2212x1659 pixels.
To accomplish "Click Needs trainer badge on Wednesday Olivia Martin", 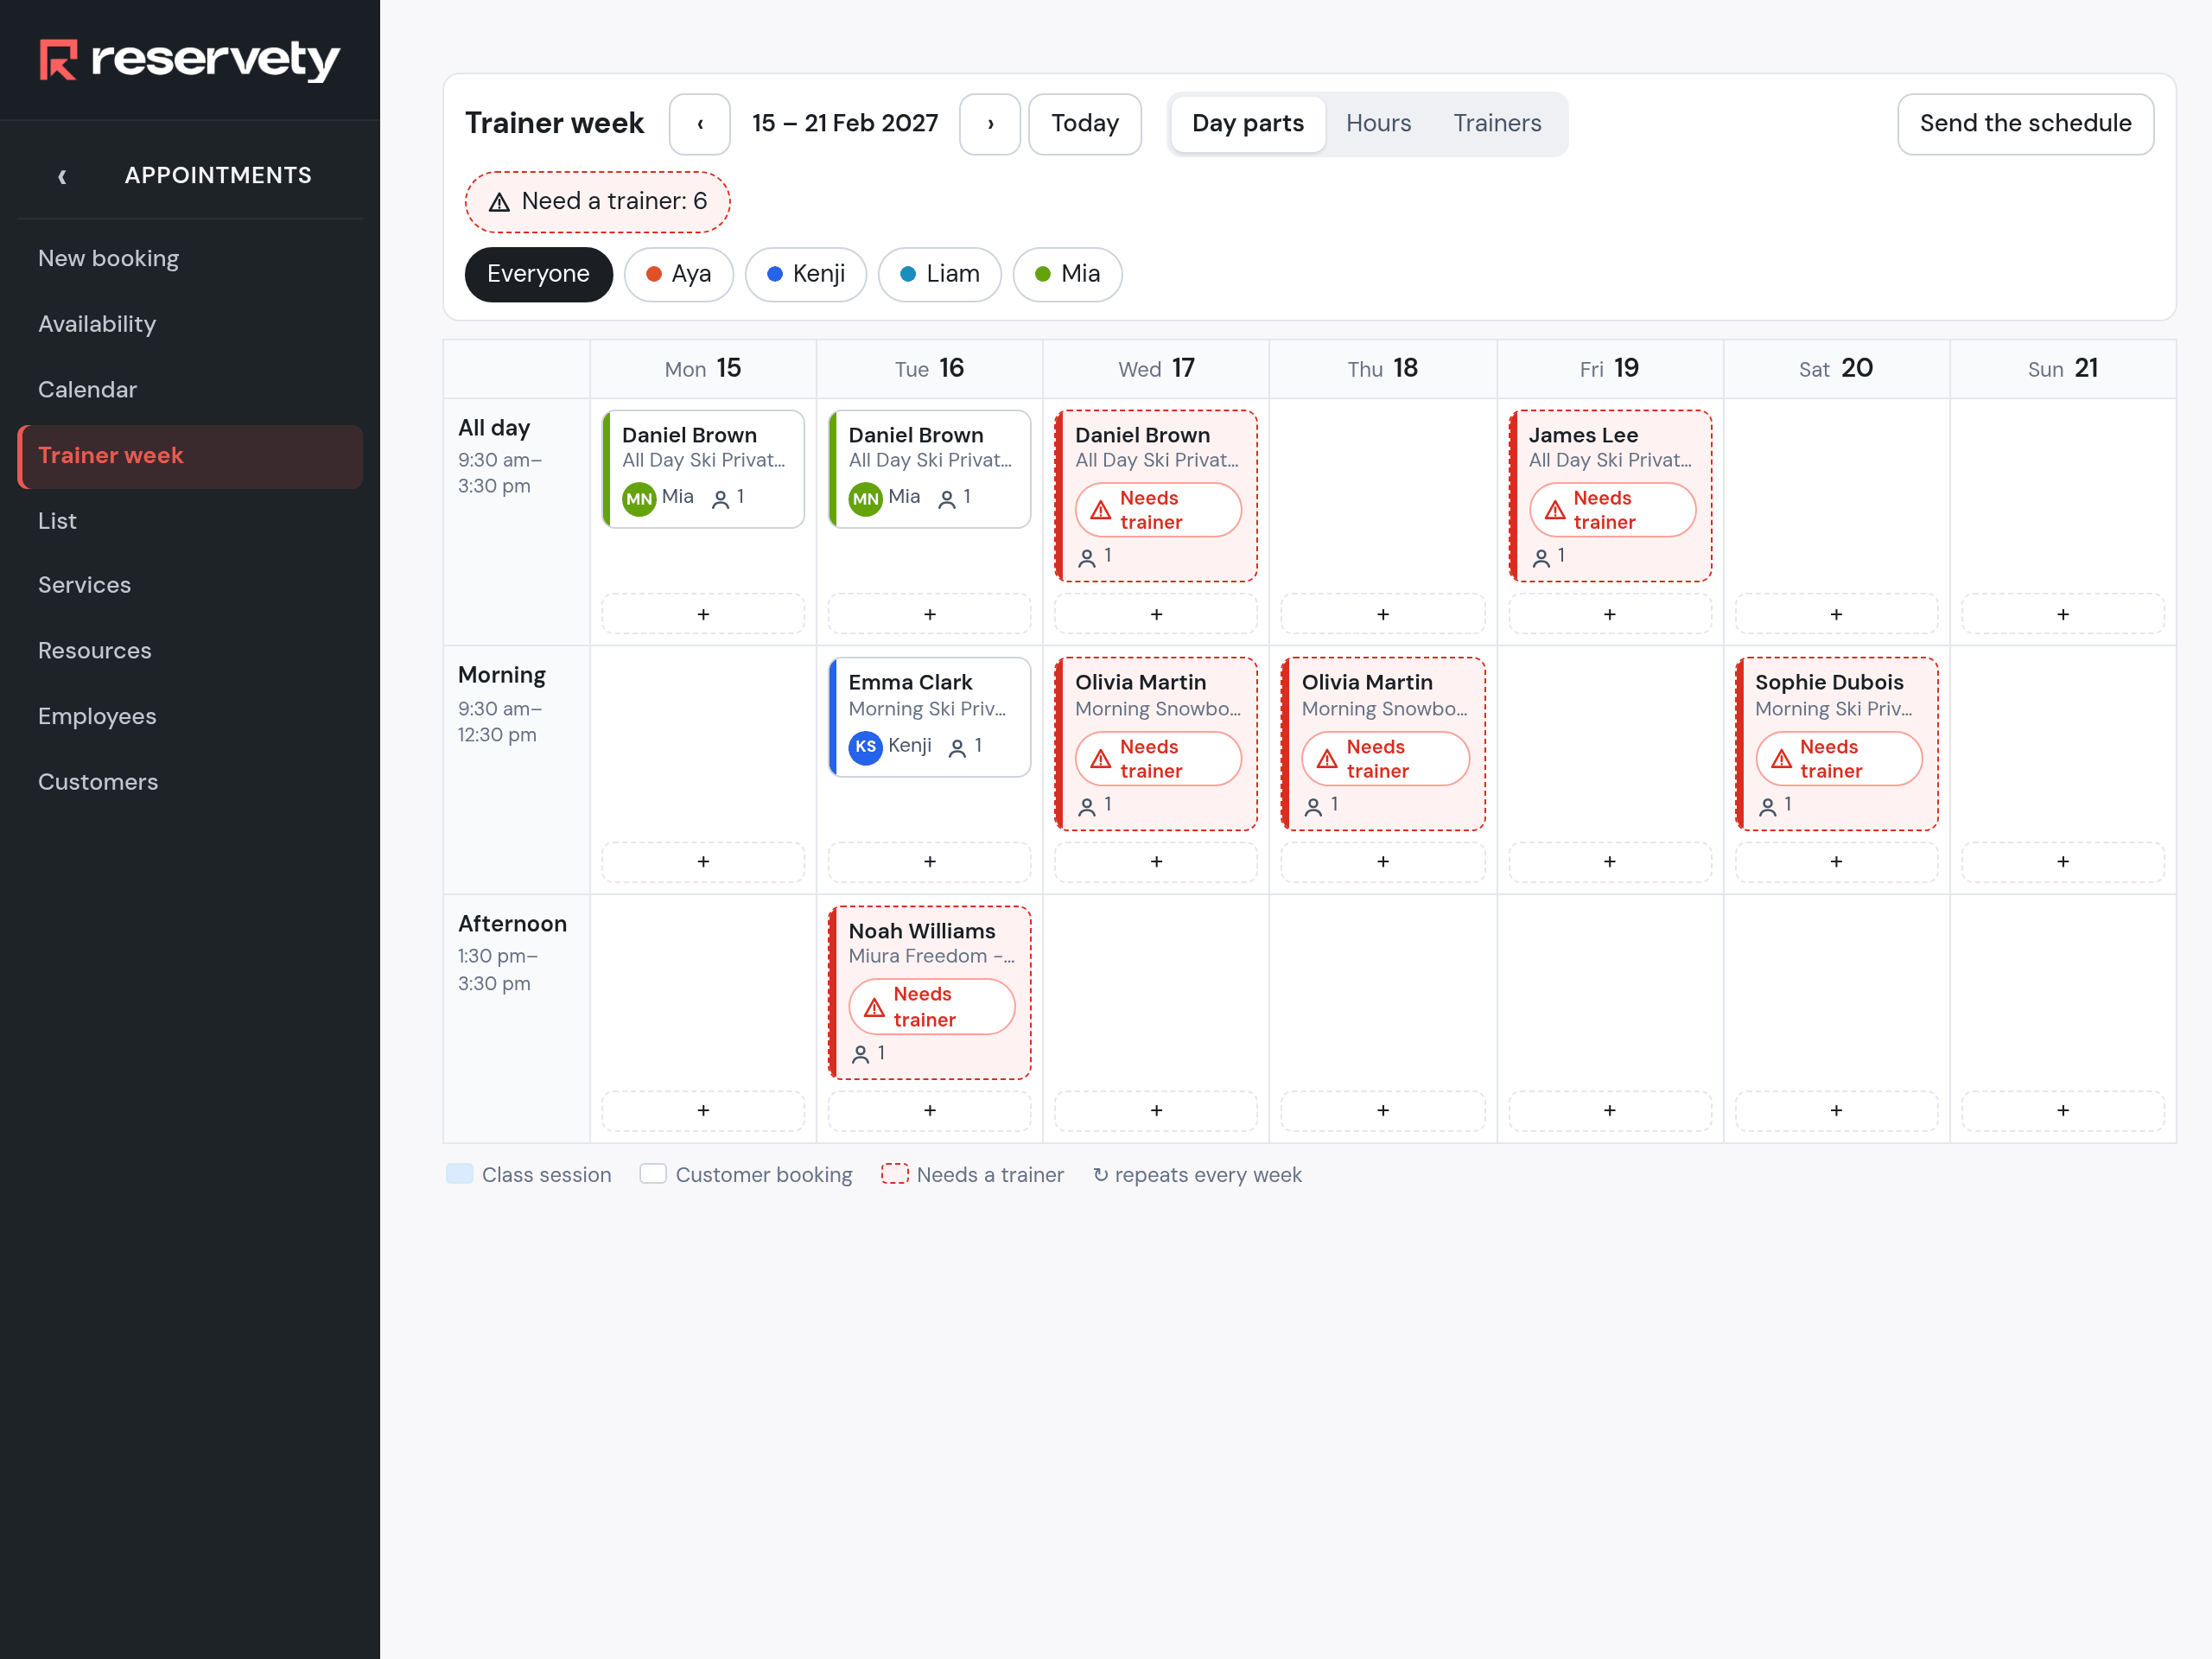I will (x=1158, y=759).
